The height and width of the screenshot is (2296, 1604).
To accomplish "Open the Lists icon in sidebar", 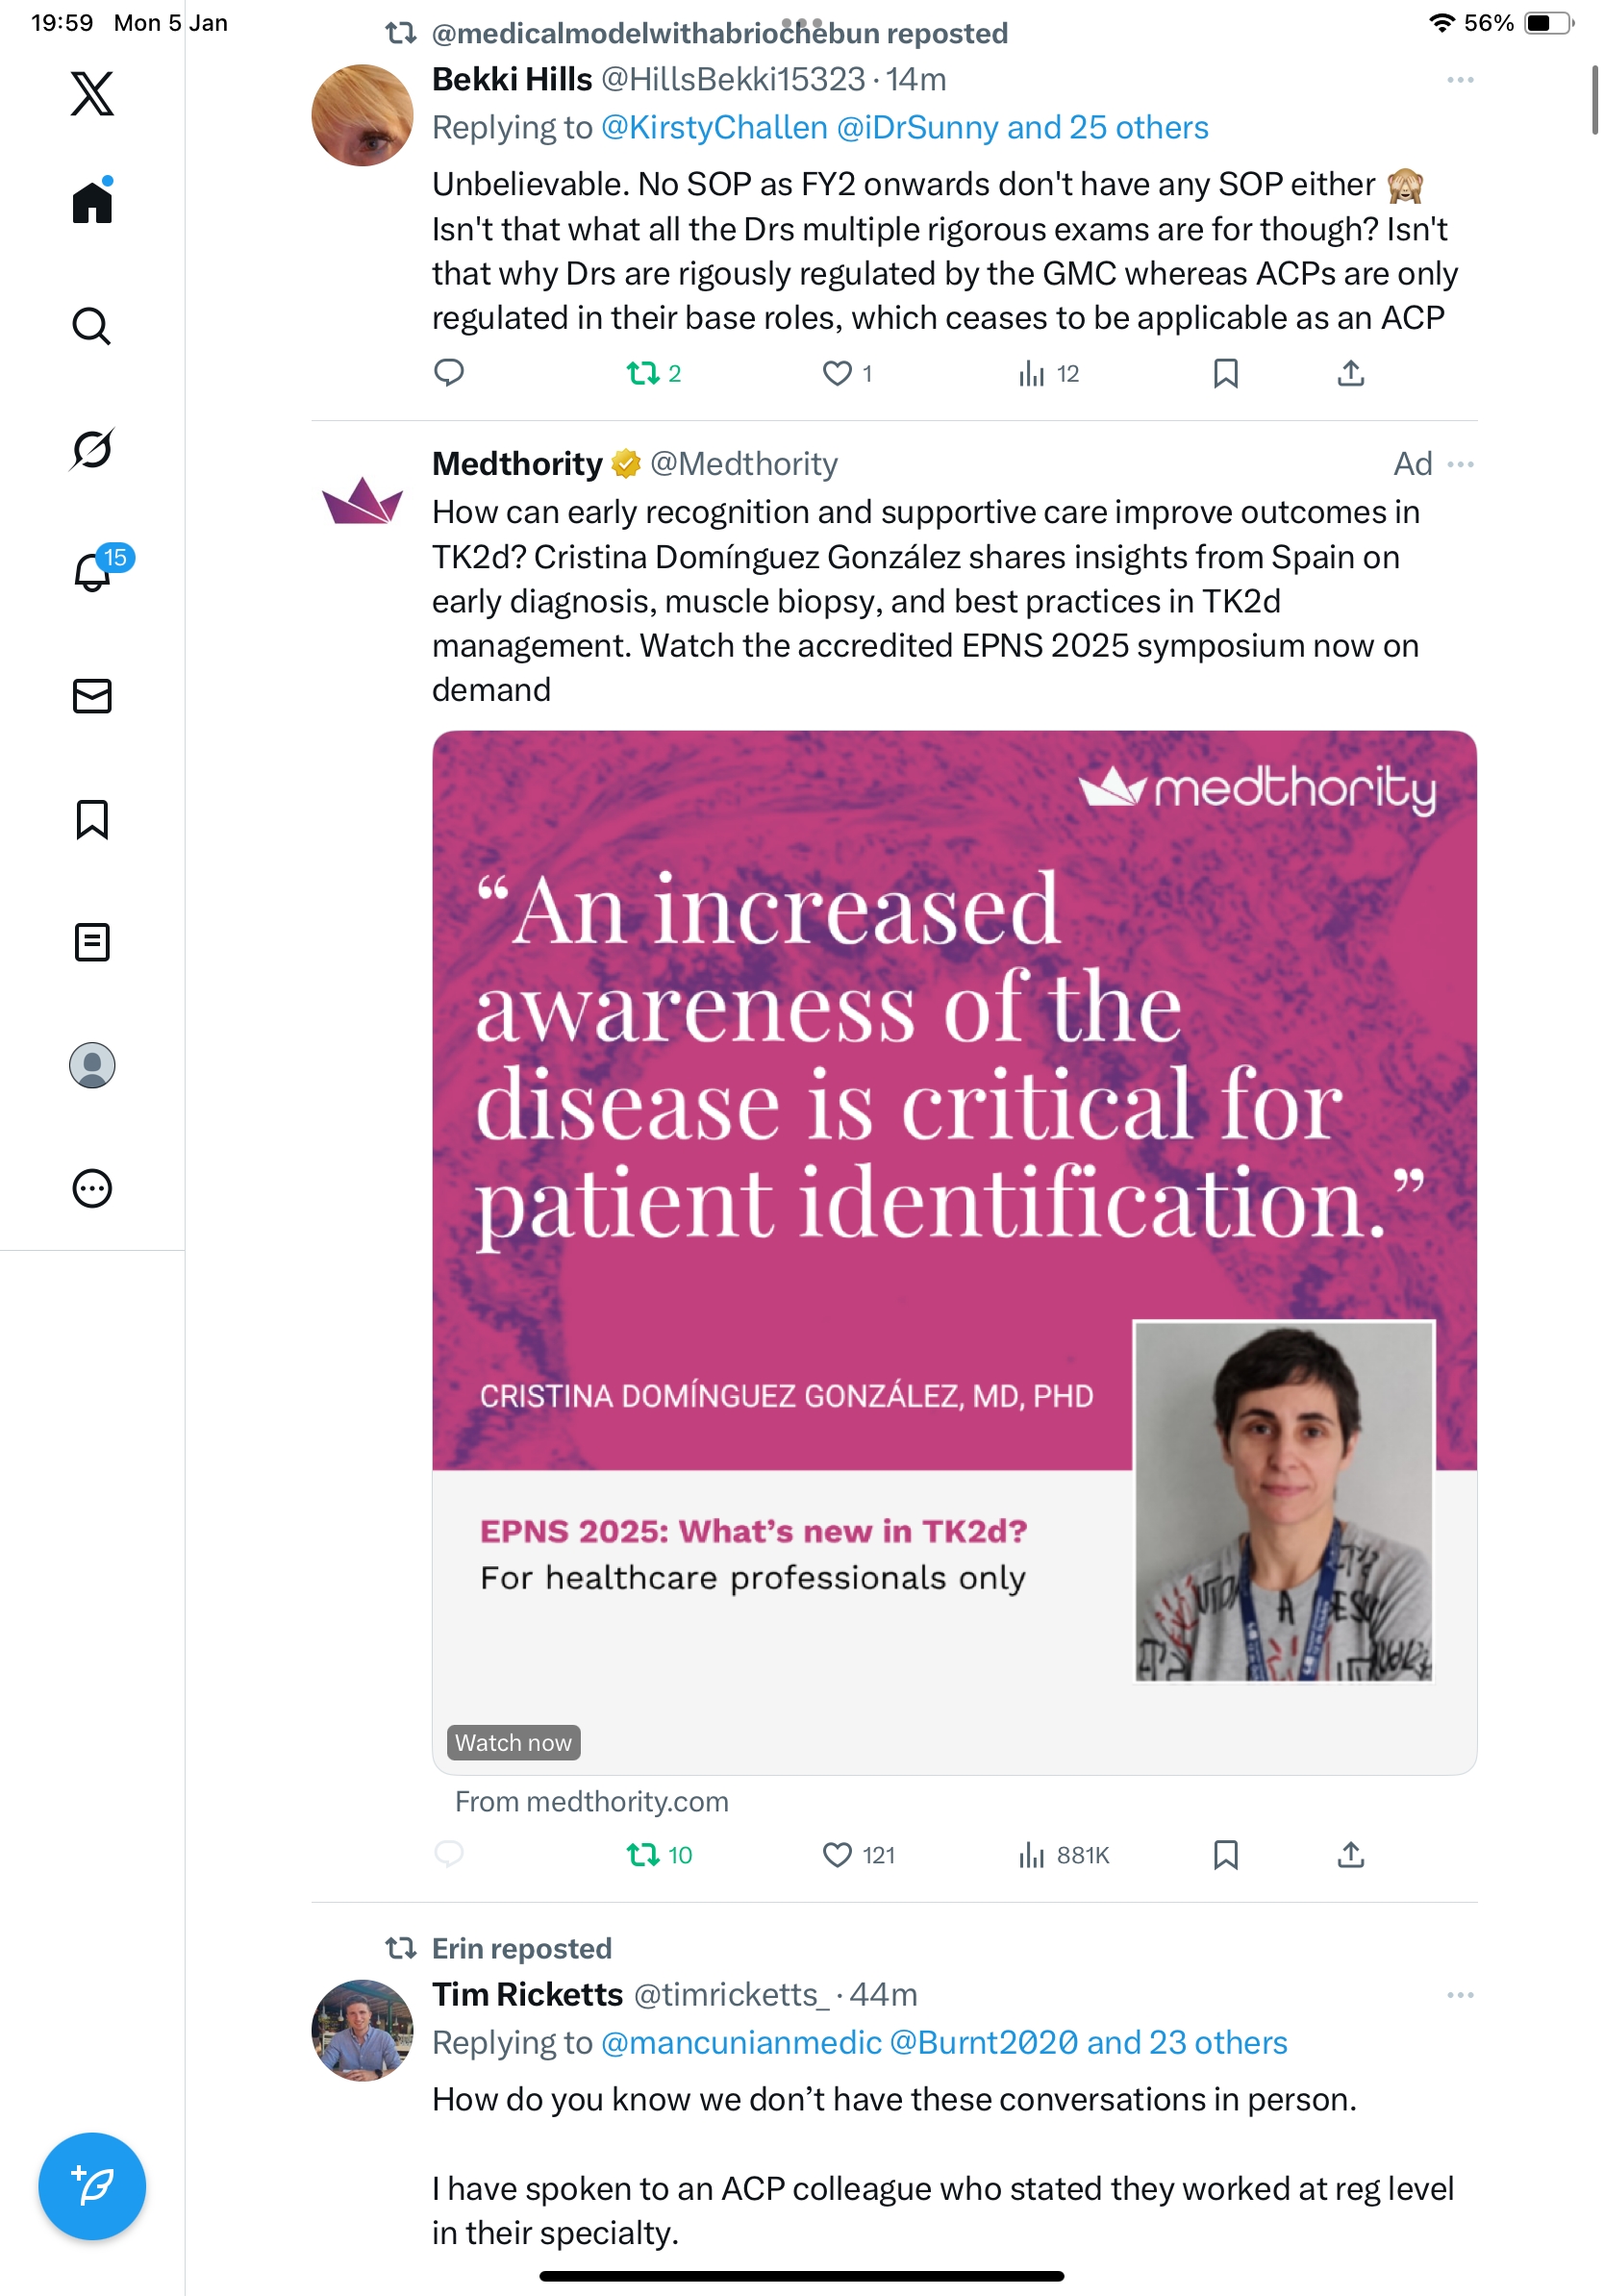I will click(92, 942).
